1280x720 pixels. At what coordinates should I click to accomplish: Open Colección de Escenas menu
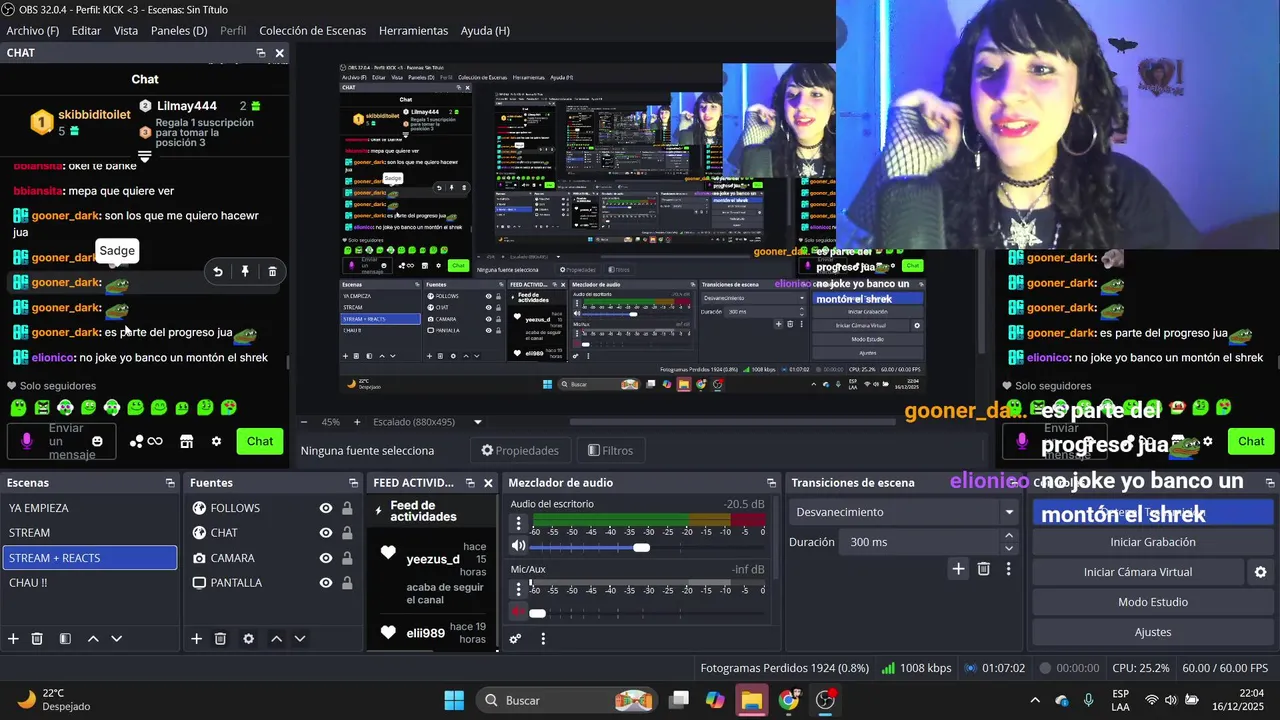312,31
